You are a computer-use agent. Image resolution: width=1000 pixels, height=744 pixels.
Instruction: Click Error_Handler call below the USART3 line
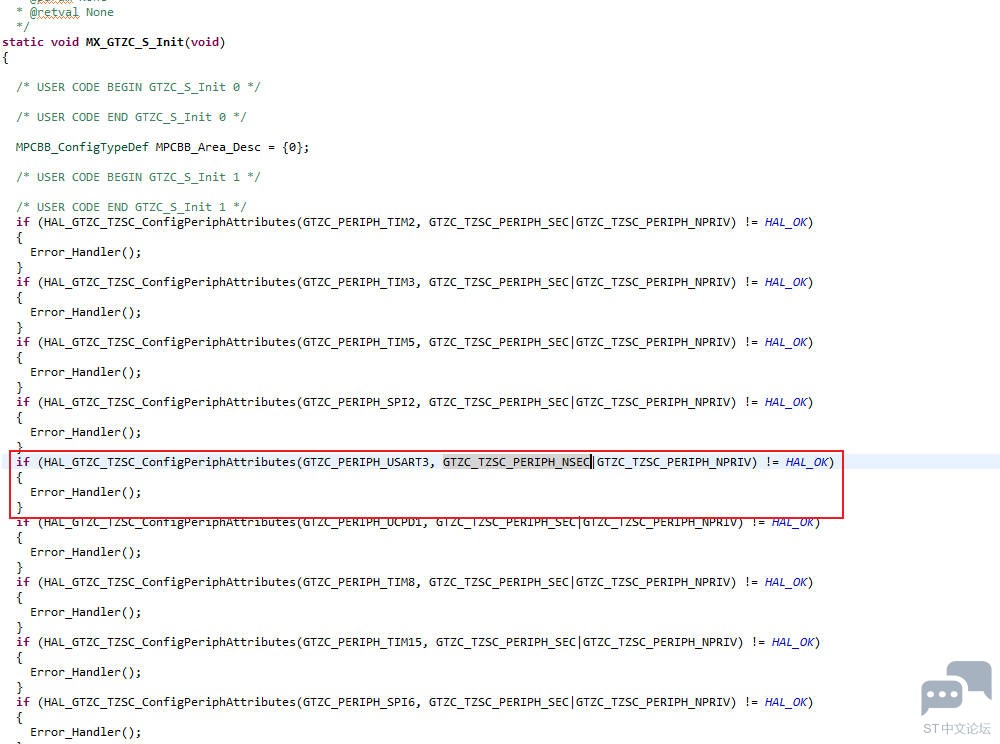coord(85,492)
